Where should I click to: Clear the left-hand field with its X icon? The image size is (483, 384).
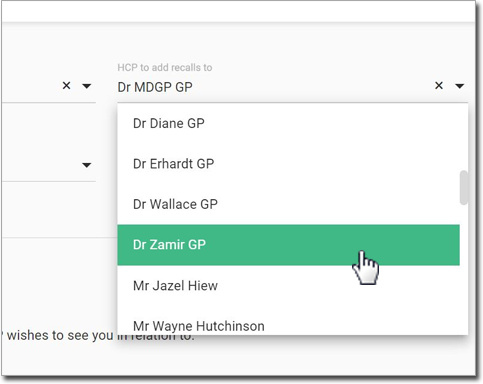click(66, 86)
